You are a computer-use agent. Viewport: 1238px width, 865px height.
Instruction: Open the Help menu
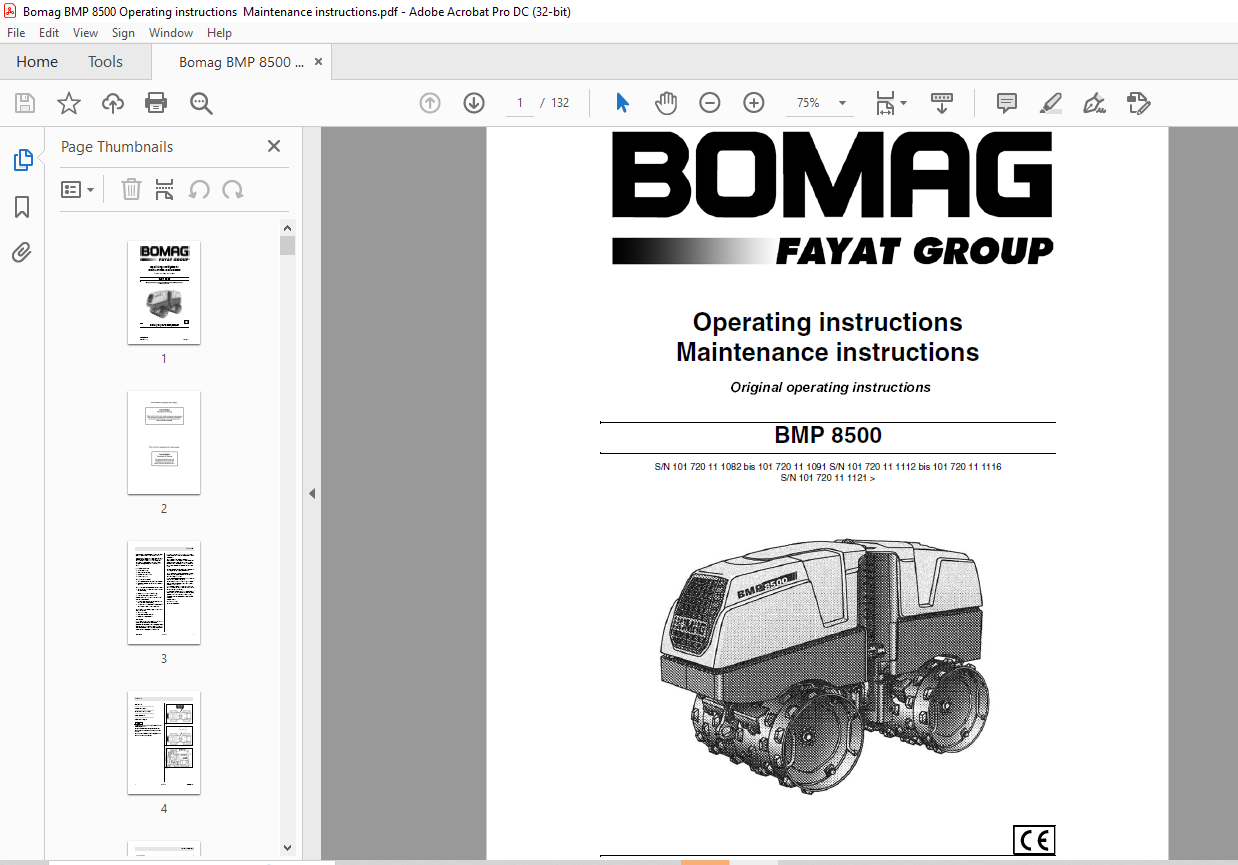tap(219, 32)
